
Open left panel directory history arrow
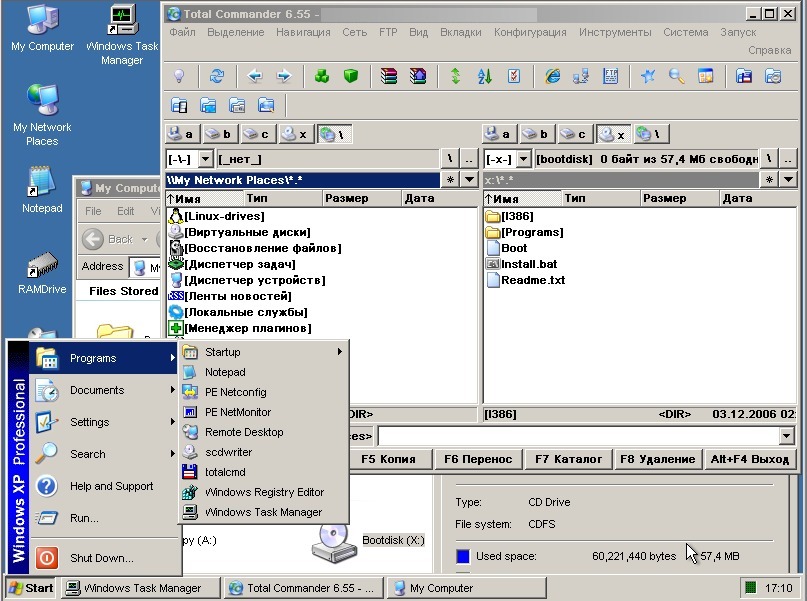pyautogui.click(x=469, y=180)
